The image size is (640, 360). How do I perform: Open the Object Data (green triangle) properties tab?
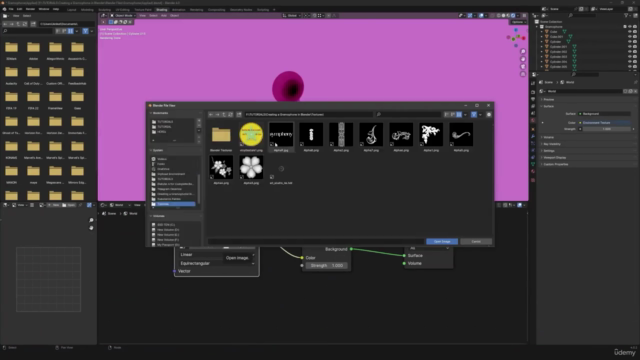tap(533, 164)
